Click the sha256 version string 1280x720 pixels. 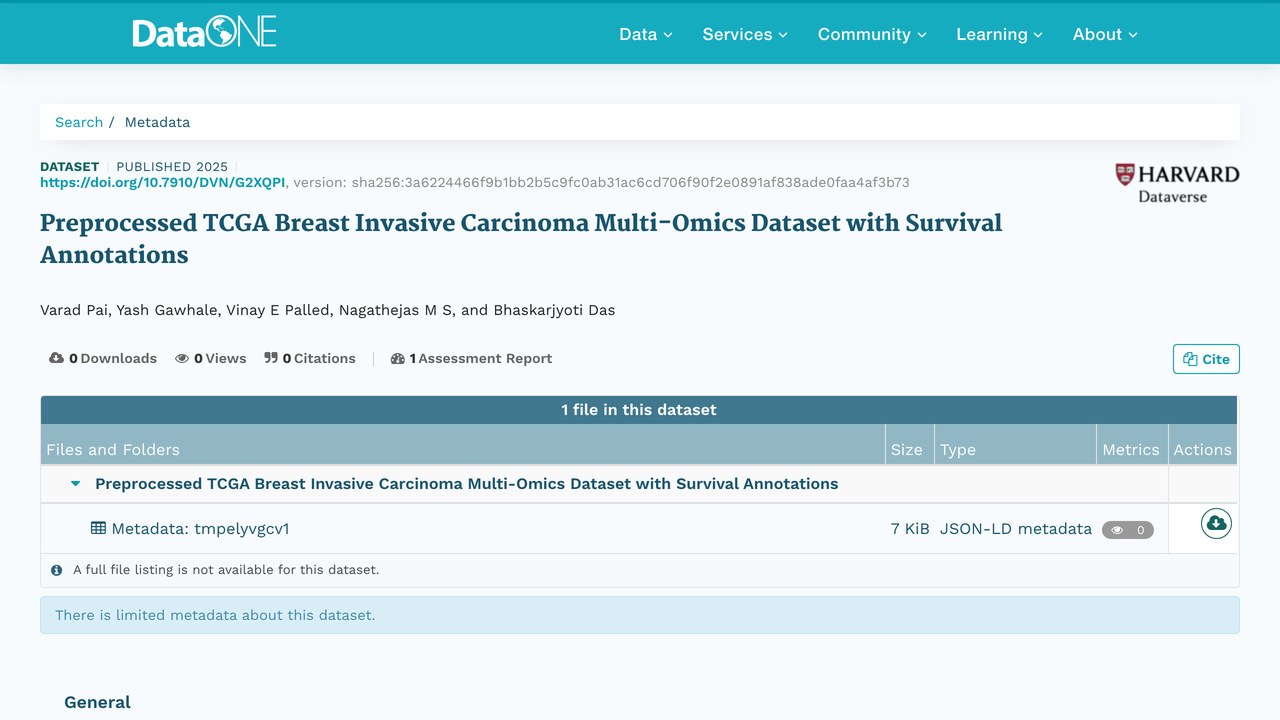[x=630, y=182]
